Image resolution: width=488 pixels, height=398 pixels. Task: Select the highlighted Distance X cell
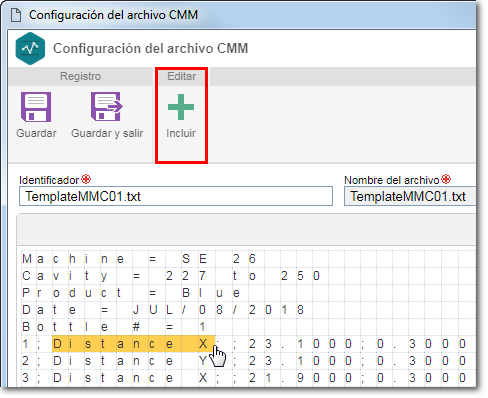tap(133, 344)
